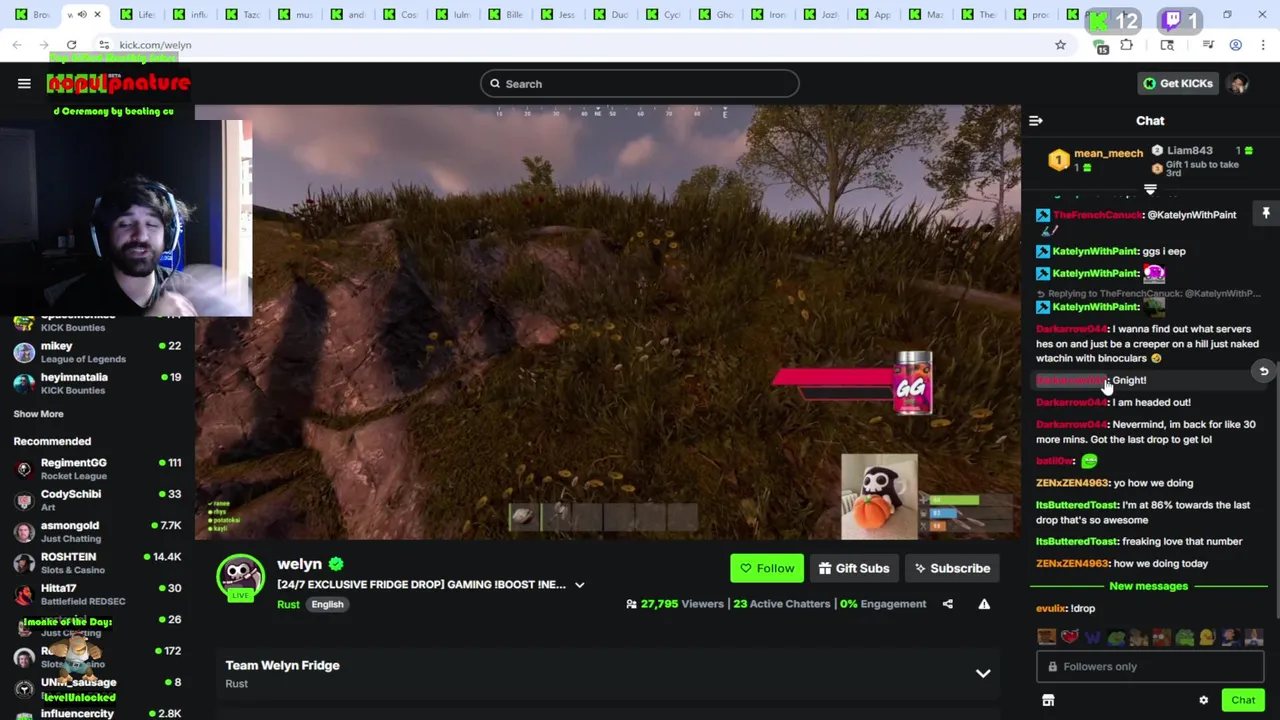Click the mikey channel avatar
The image size is (1280, 720).
click(24, 352)
